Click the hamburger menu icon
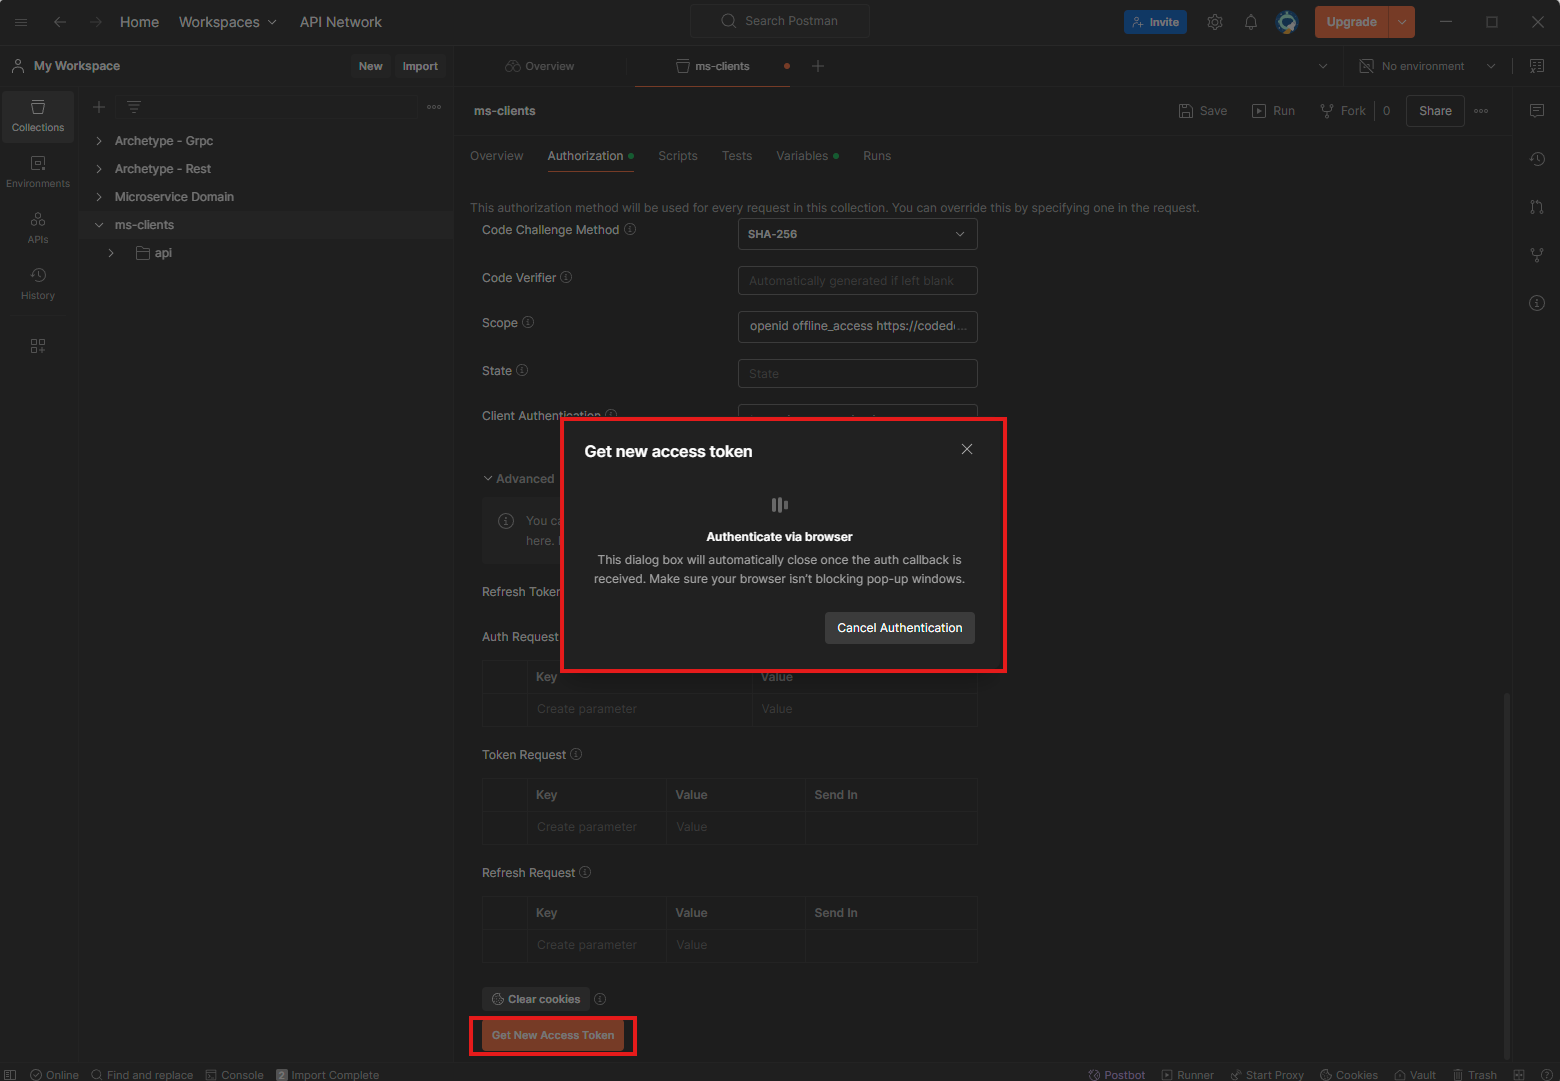Screen dimensions: 1560x1081 point(21,22)
